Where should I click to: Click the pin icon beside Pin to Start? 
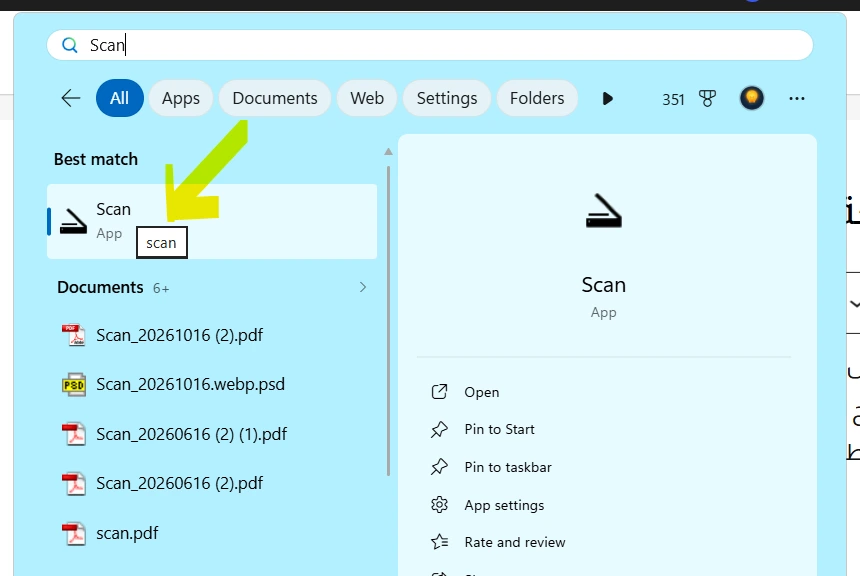click(x=439, y=430)
